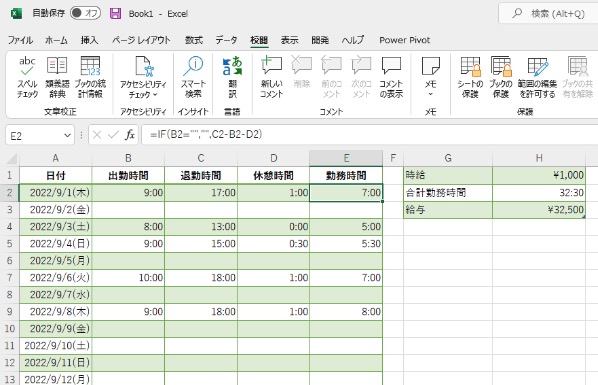
Task: Select the column D header
Action: (273, 158)
